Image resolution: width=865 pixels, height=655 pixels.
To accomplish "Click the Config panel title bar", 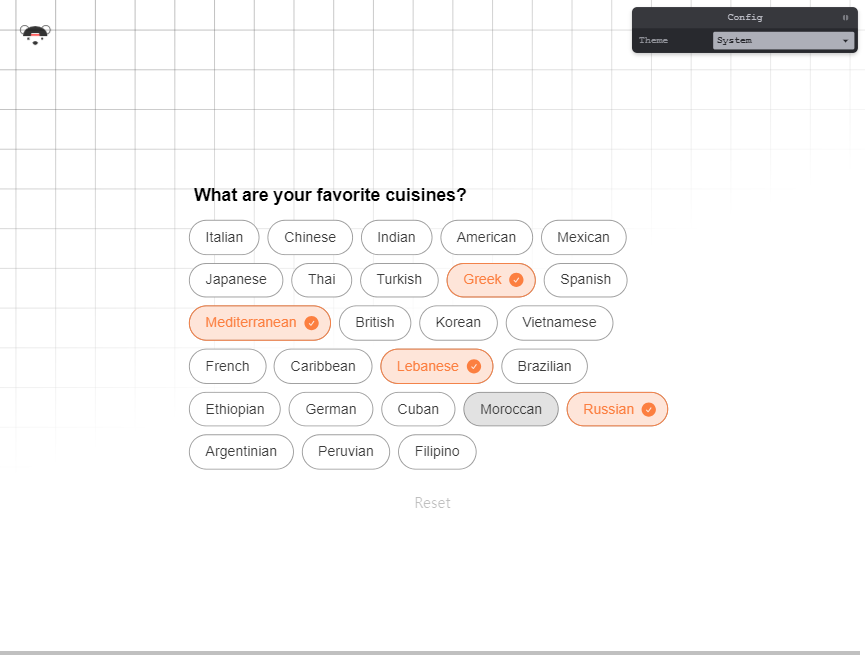I will (745, 18).
